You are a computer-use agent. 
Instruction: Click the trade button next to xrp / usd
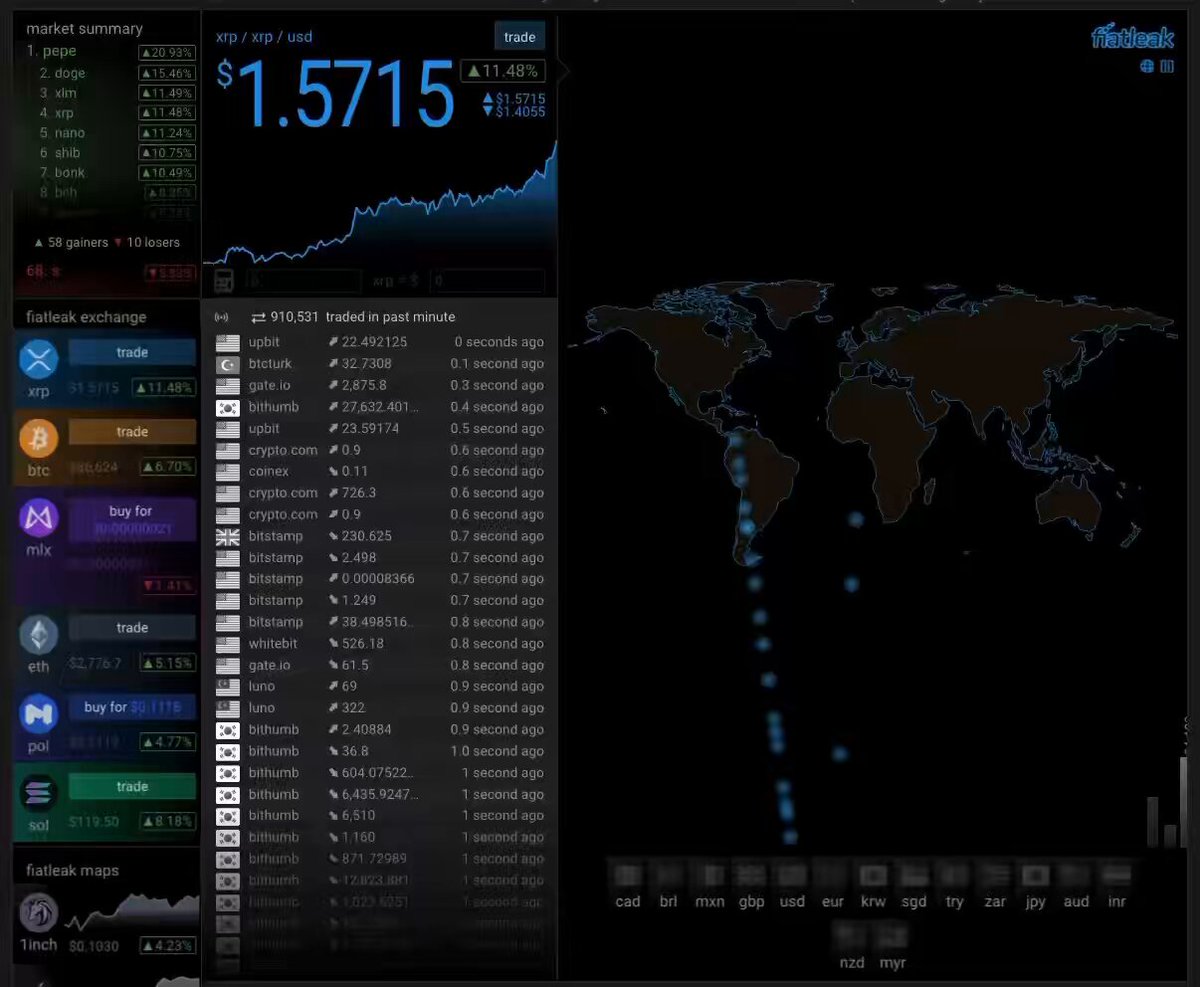point(520,37)
